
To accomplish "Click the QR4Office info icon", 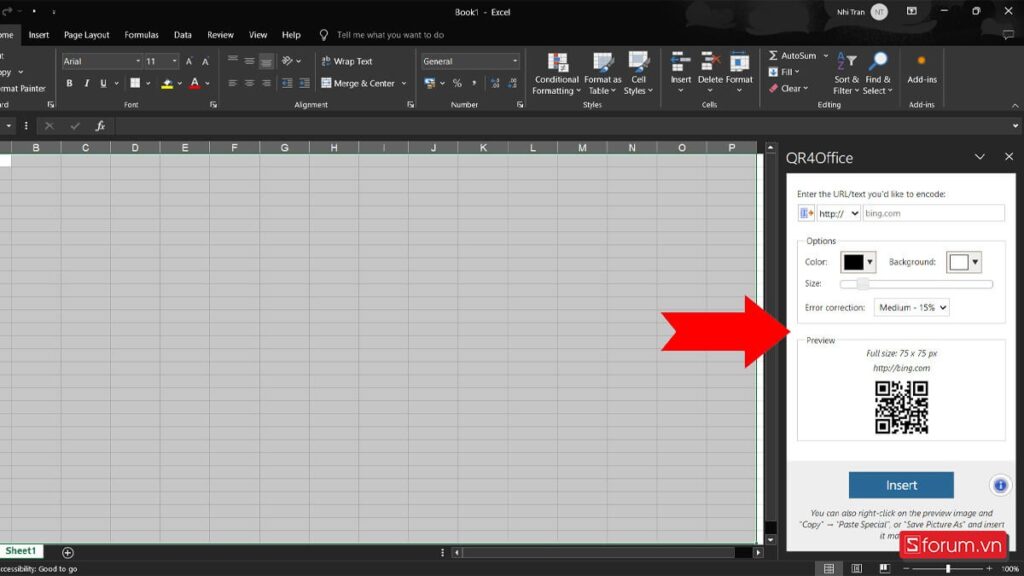I will 1000,485.
